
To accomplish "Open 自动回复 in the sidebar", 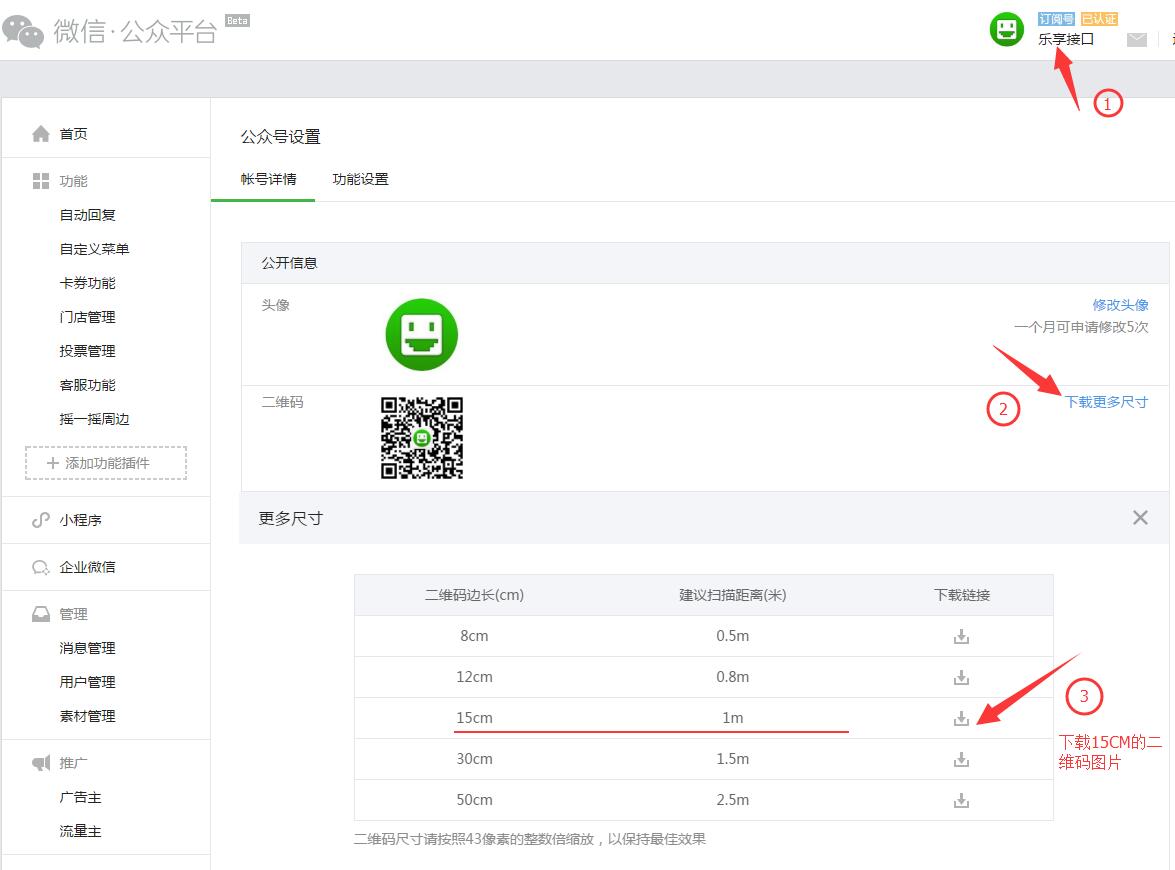I will (x=88, y=215).
